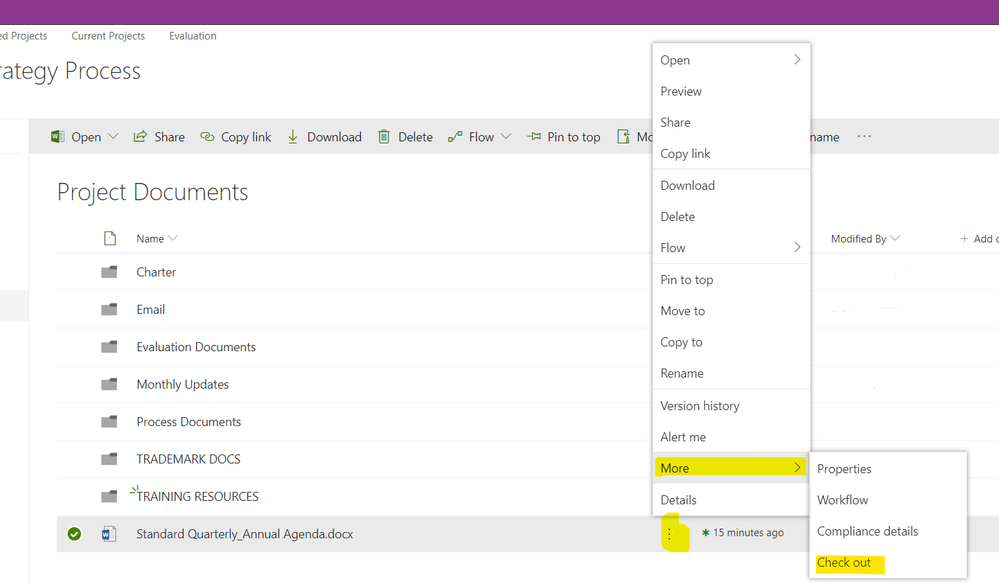
Task: Open the Name column sort dropdown
Action: coord(173,238)
